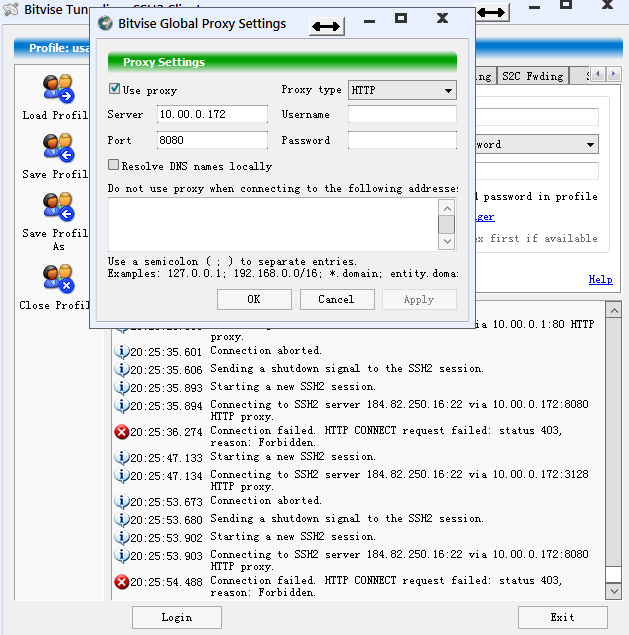Click the proxy exclusion addresses text area
Viewport: 629px width, 635px height.
pyautogui.click(x=273, y=224)
